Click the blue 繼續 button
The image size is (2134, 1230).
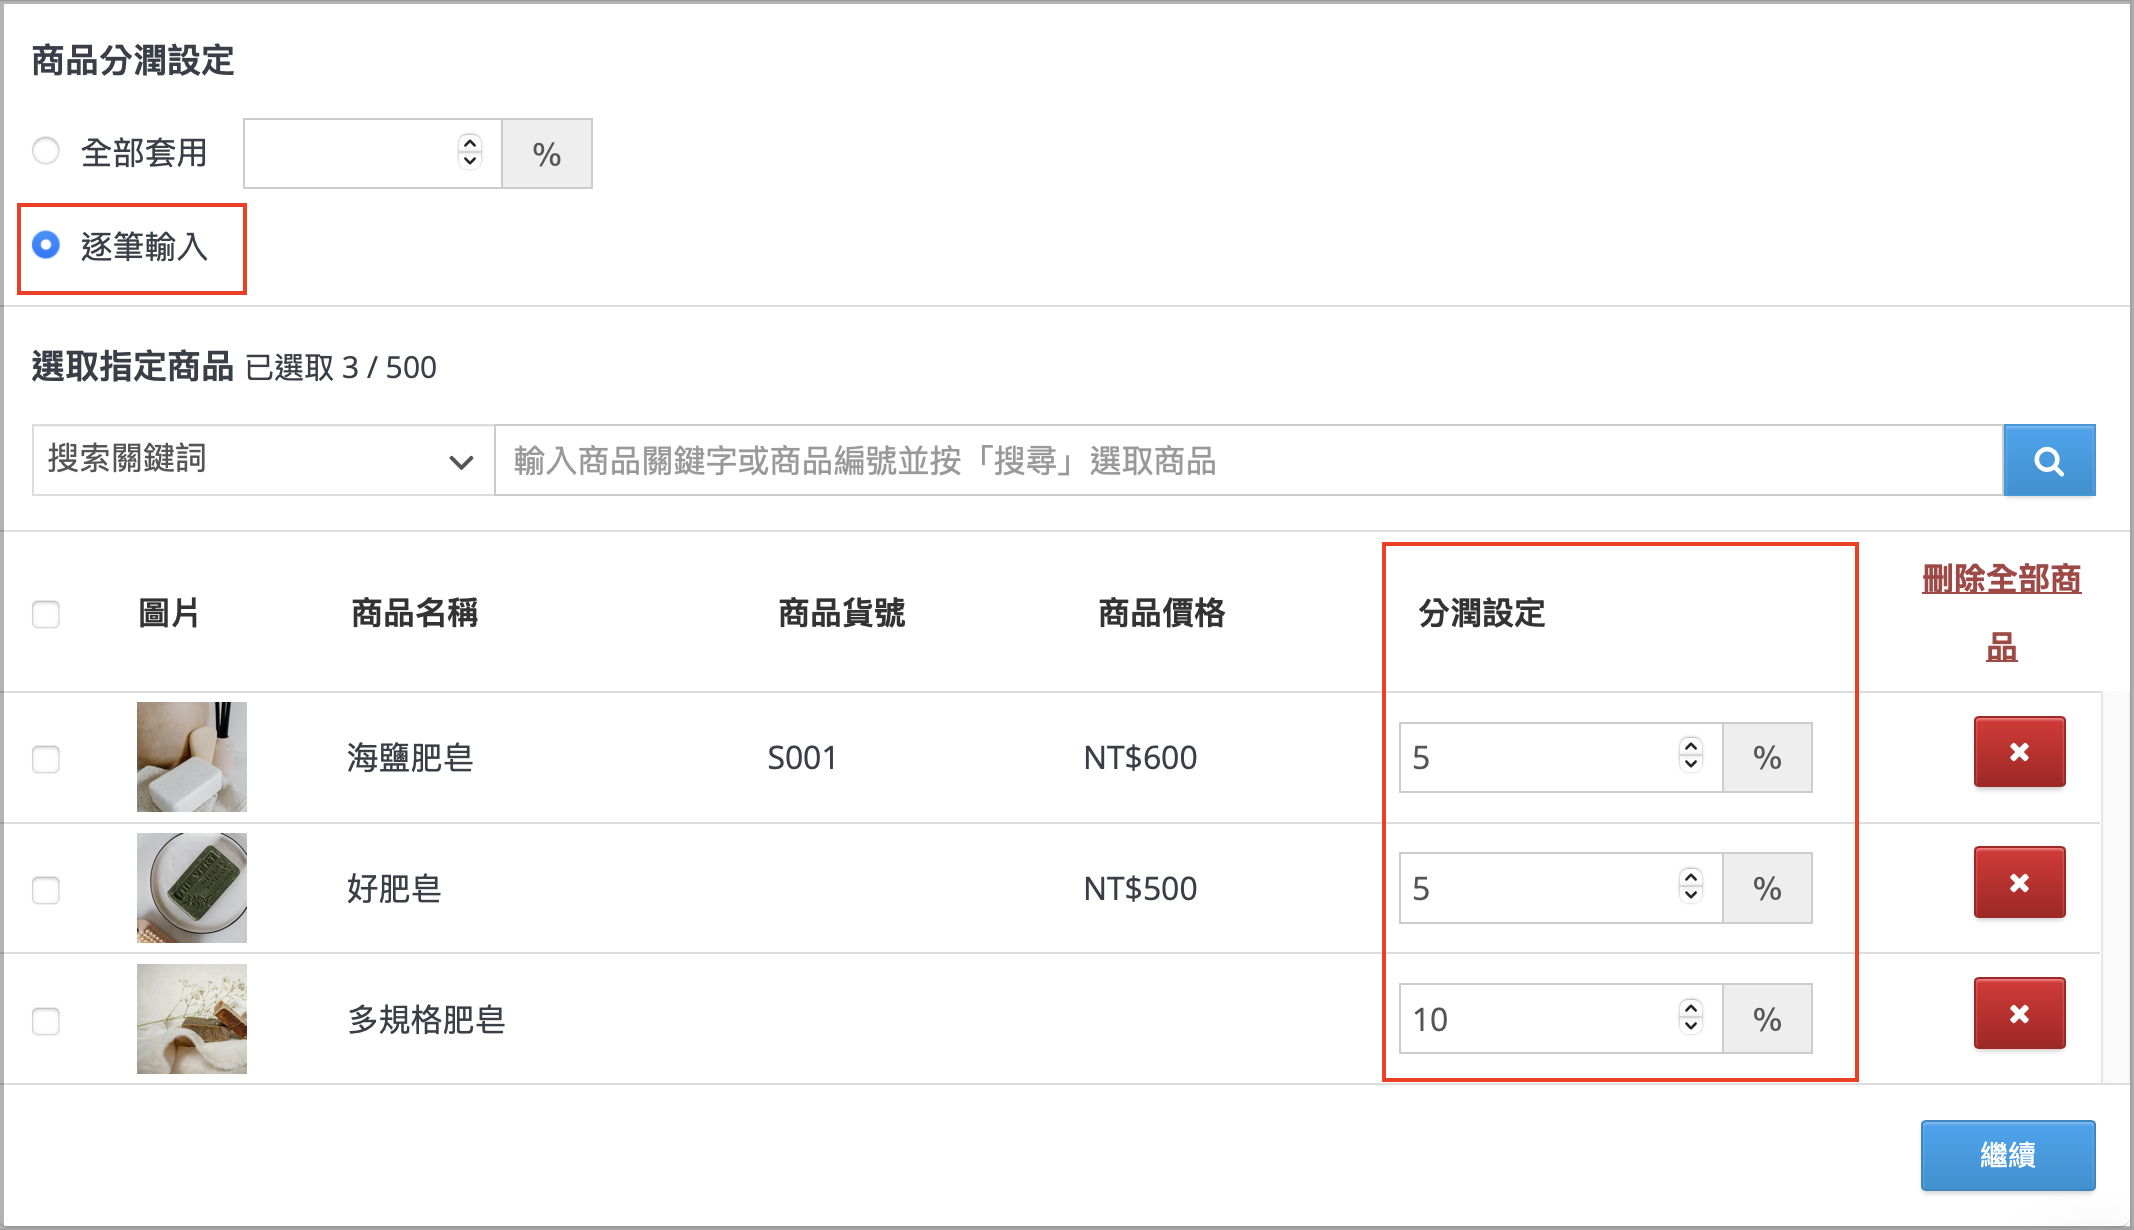coord(2008,1156)
